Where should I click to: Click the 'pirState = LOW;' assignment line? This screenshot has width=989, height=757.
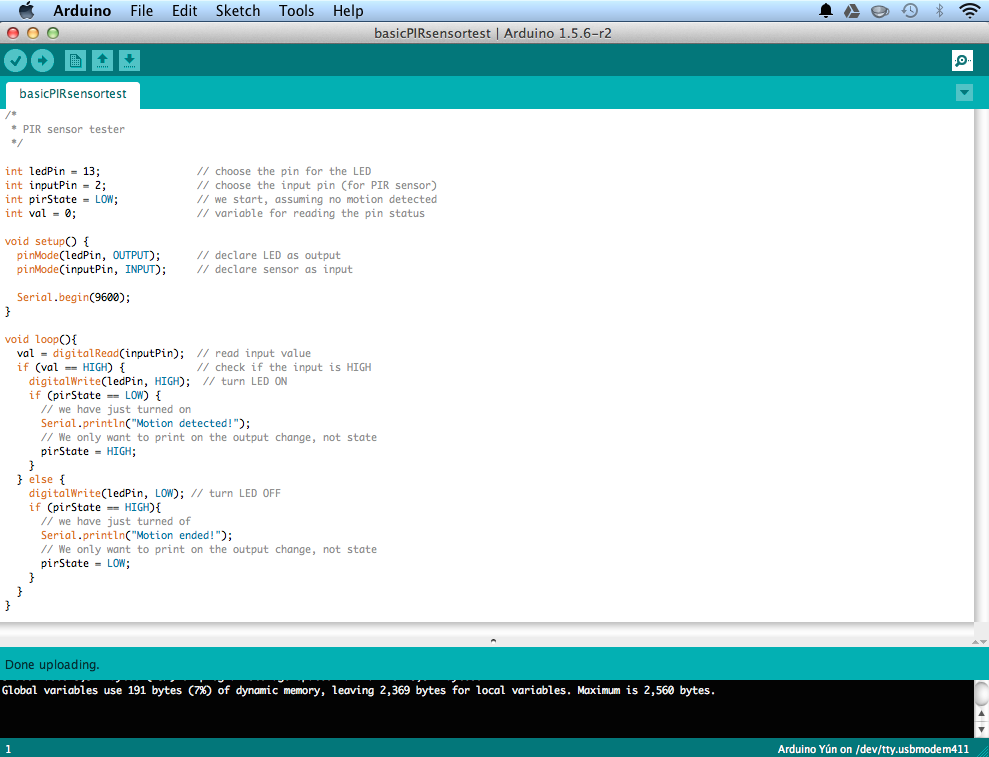pos(85,563)
